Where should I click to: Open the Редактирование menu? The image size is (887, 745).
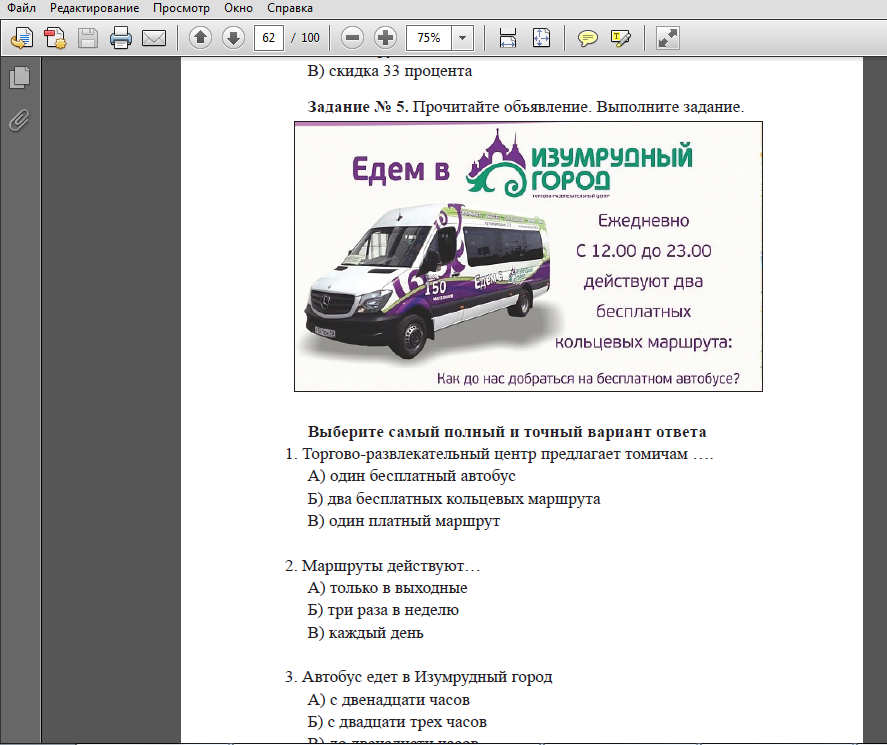click(94, 8)
